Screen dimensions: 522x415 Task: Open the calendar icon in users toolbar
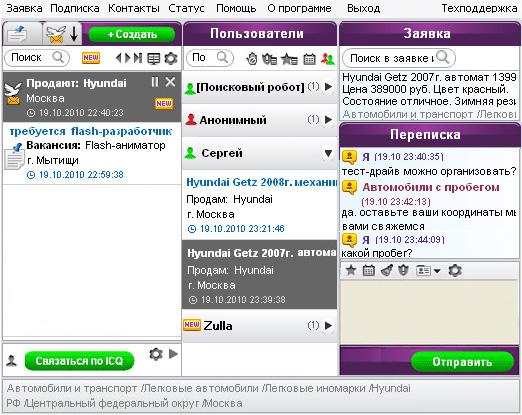(309, 59)
